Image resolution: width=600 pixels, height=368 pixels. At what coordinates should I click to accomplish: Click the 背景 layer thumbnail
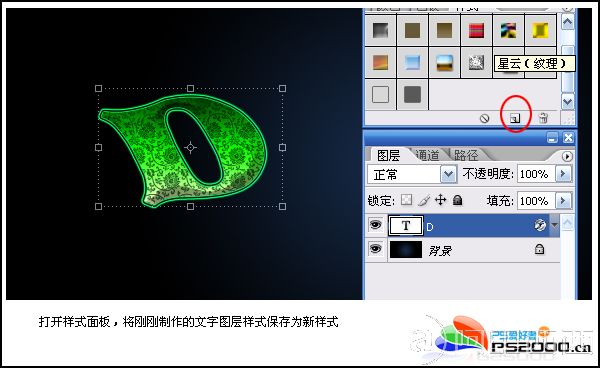click(406, 249)
